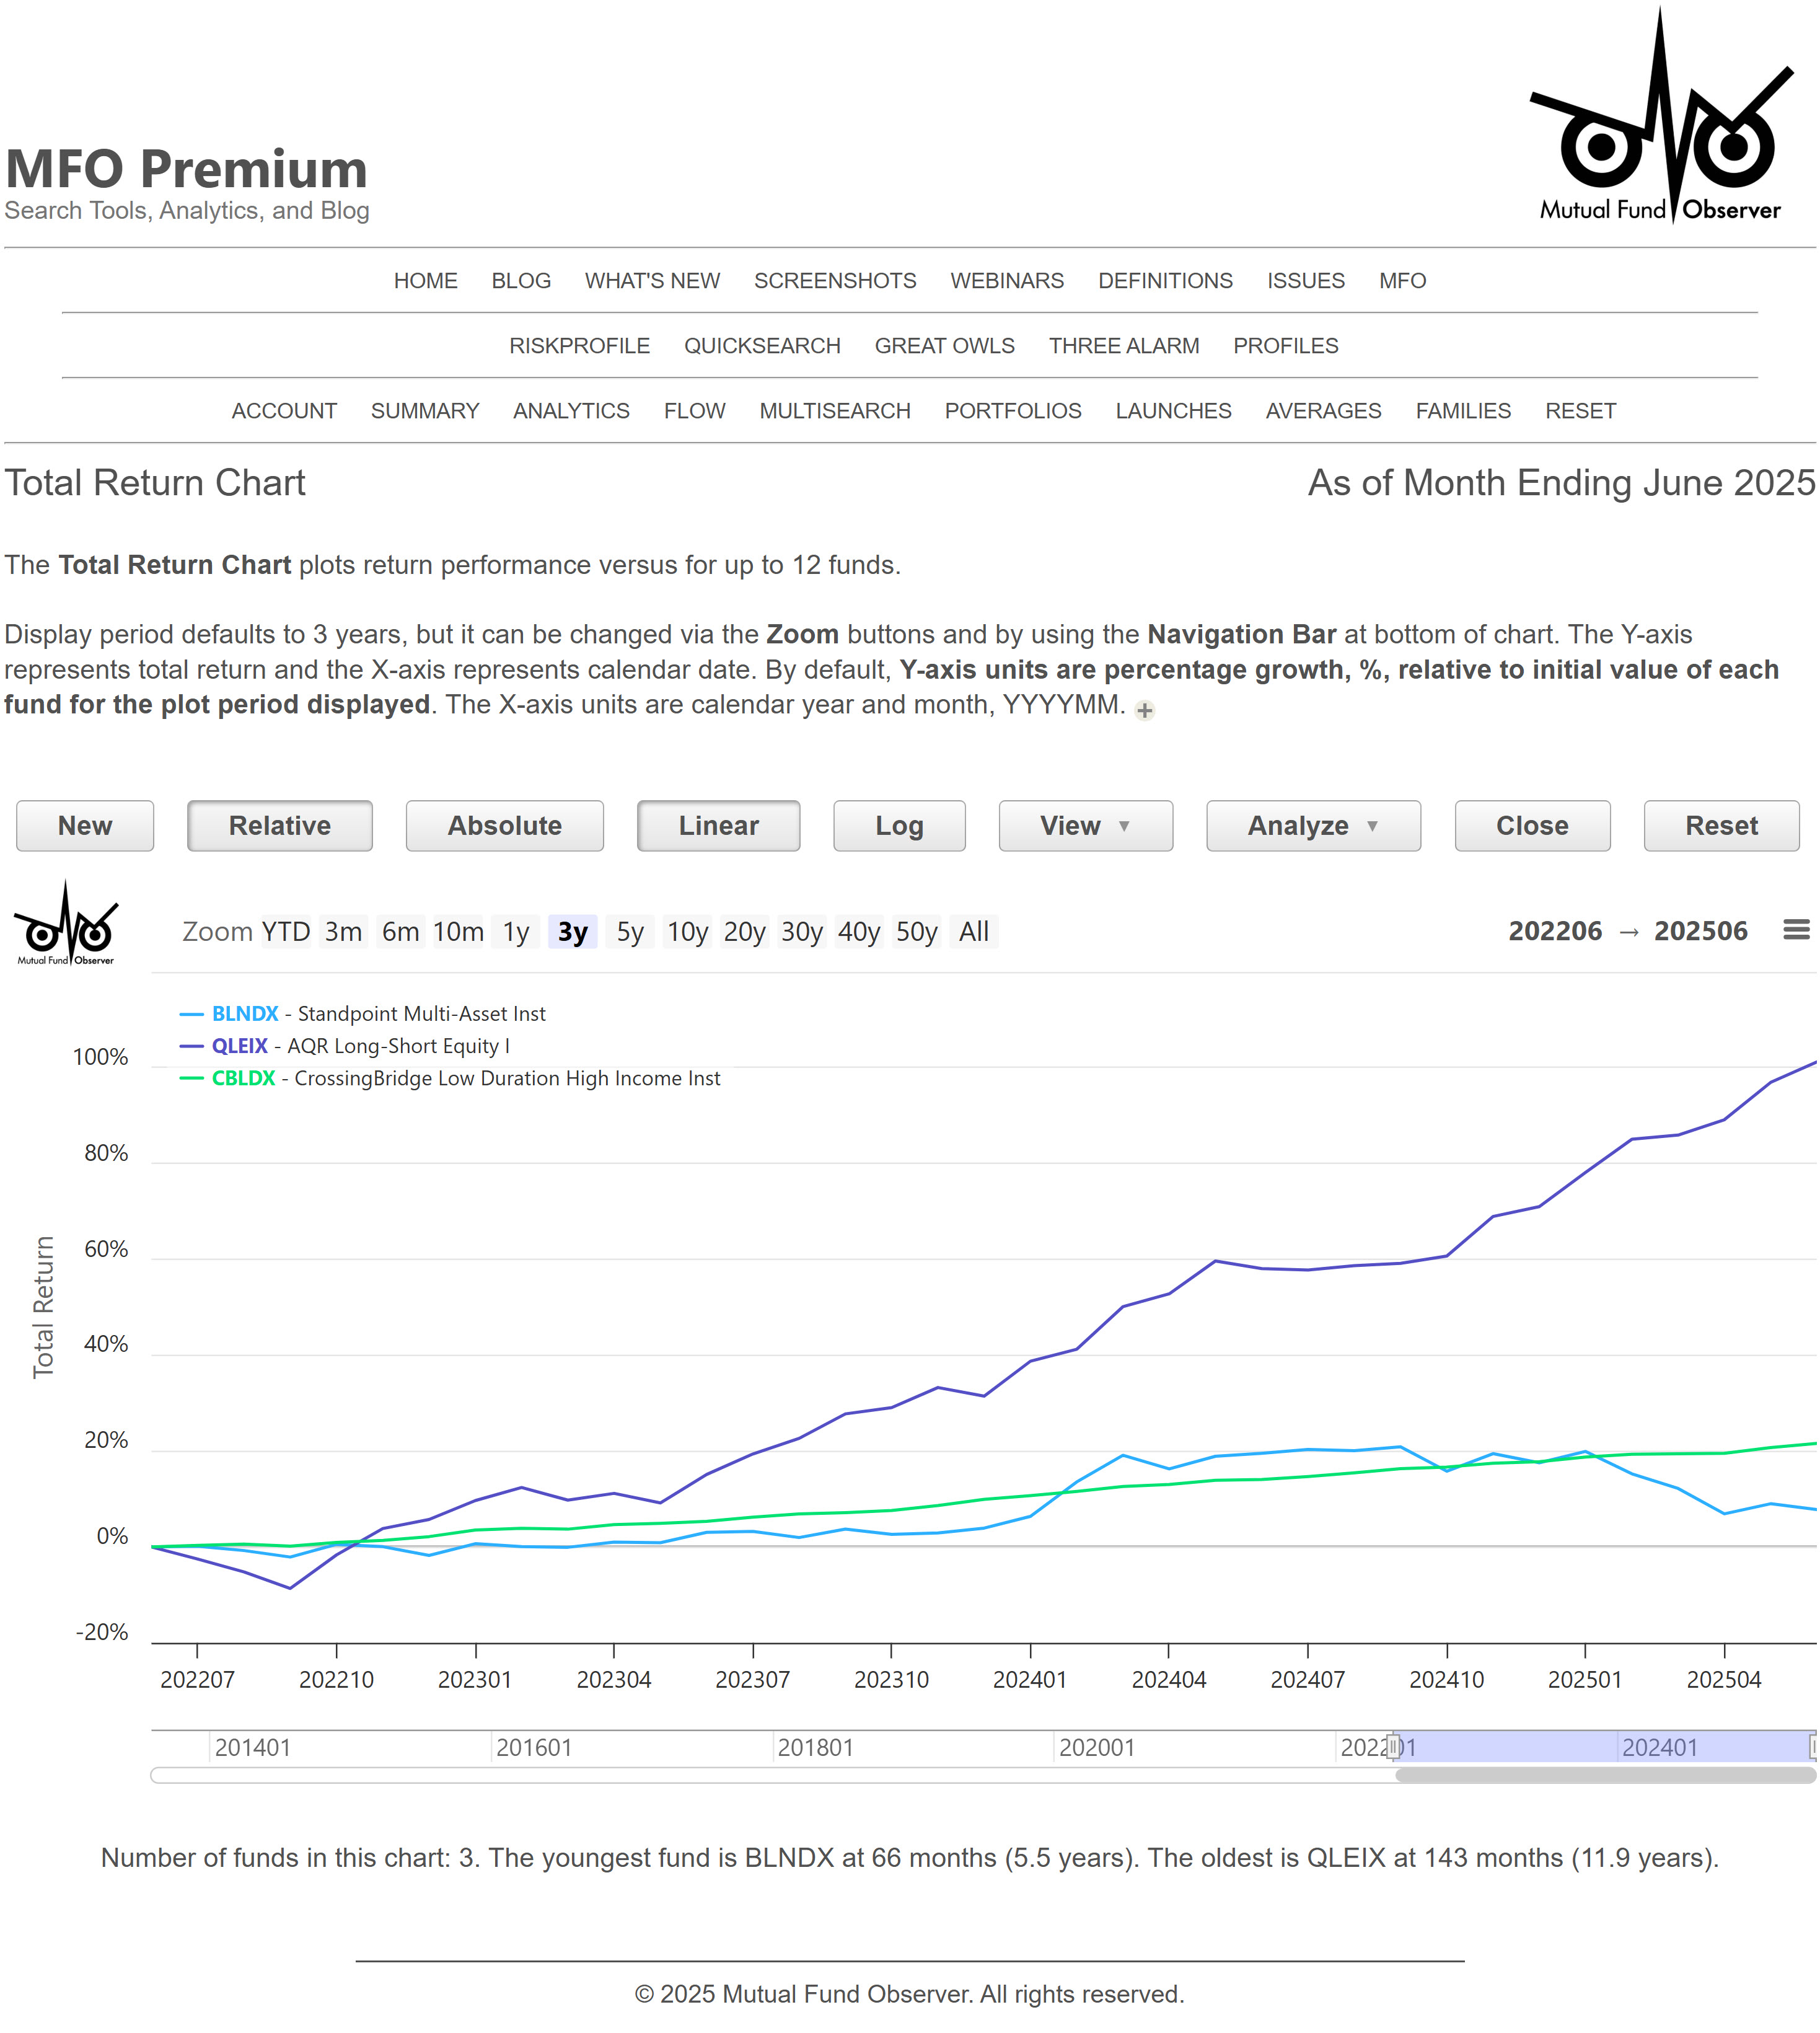The height and width of the screenshot is (2033, 1820).
Task: Select the 5y zoom button
Action: coord(629,931)
